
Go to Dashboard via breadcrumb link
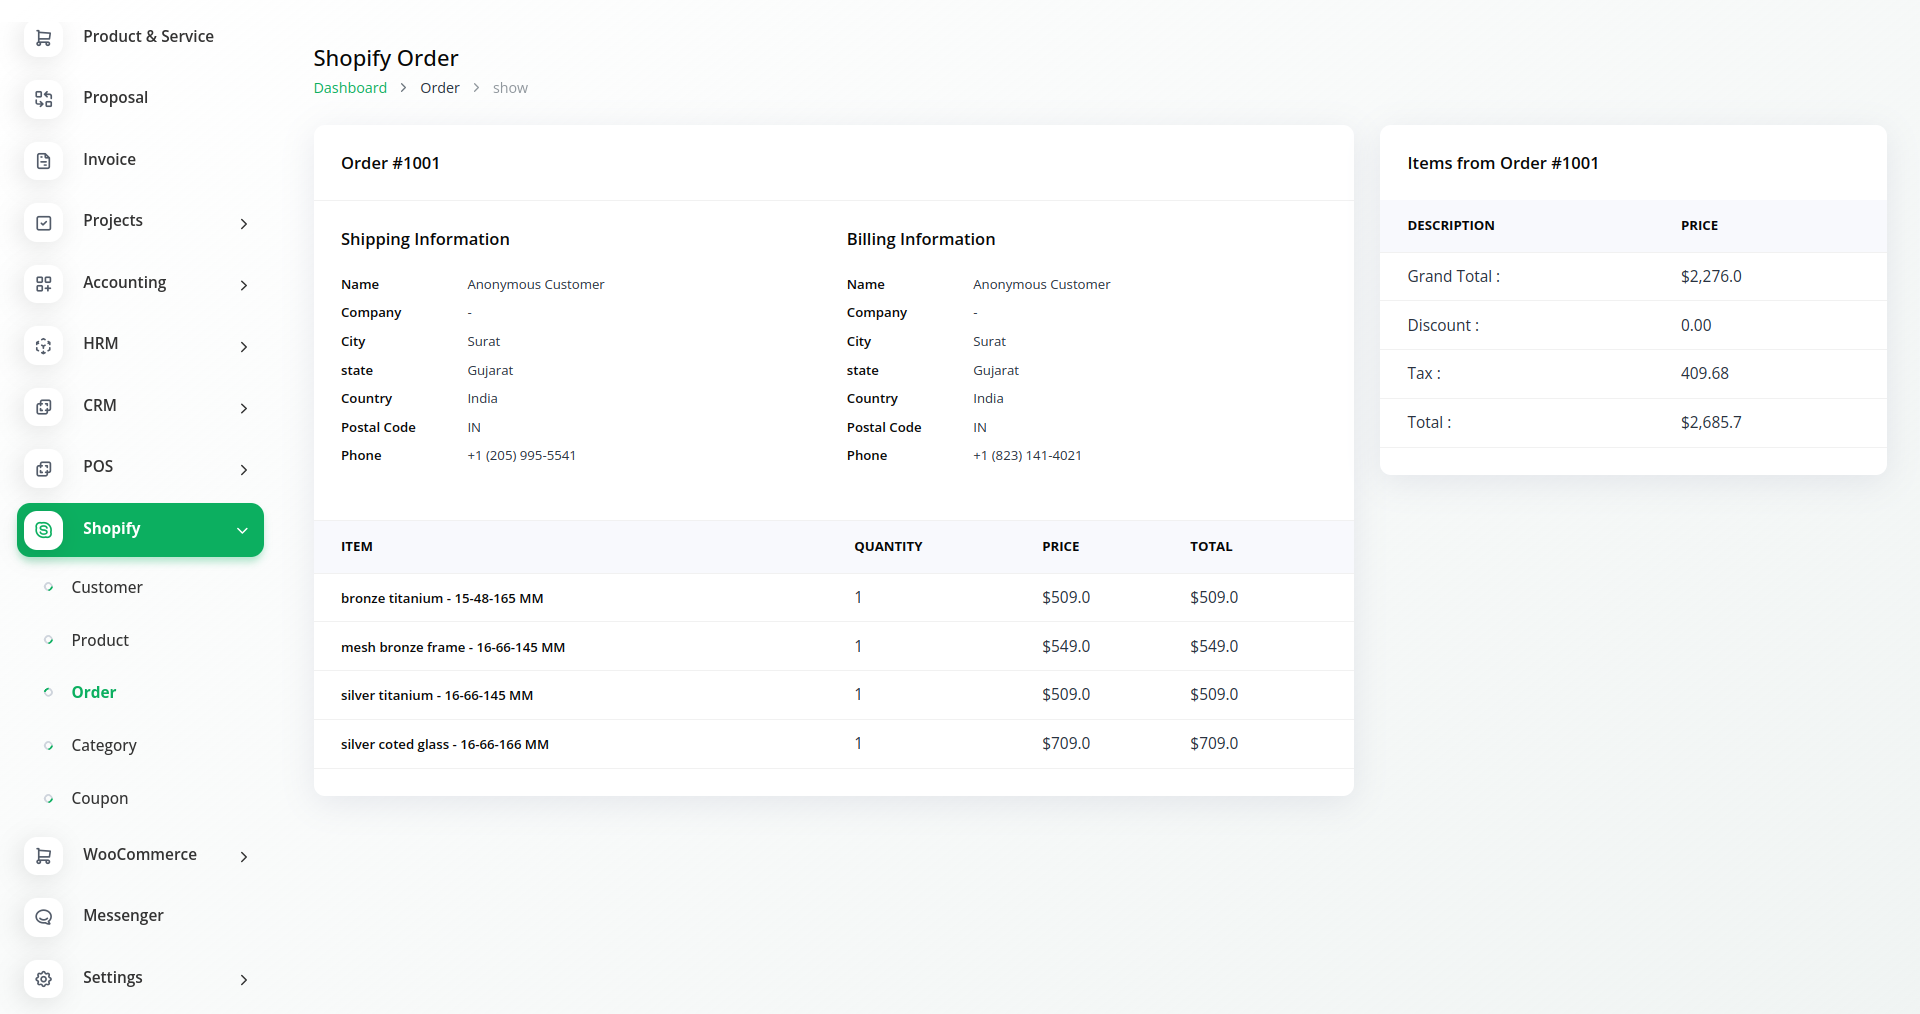(350, 88)
